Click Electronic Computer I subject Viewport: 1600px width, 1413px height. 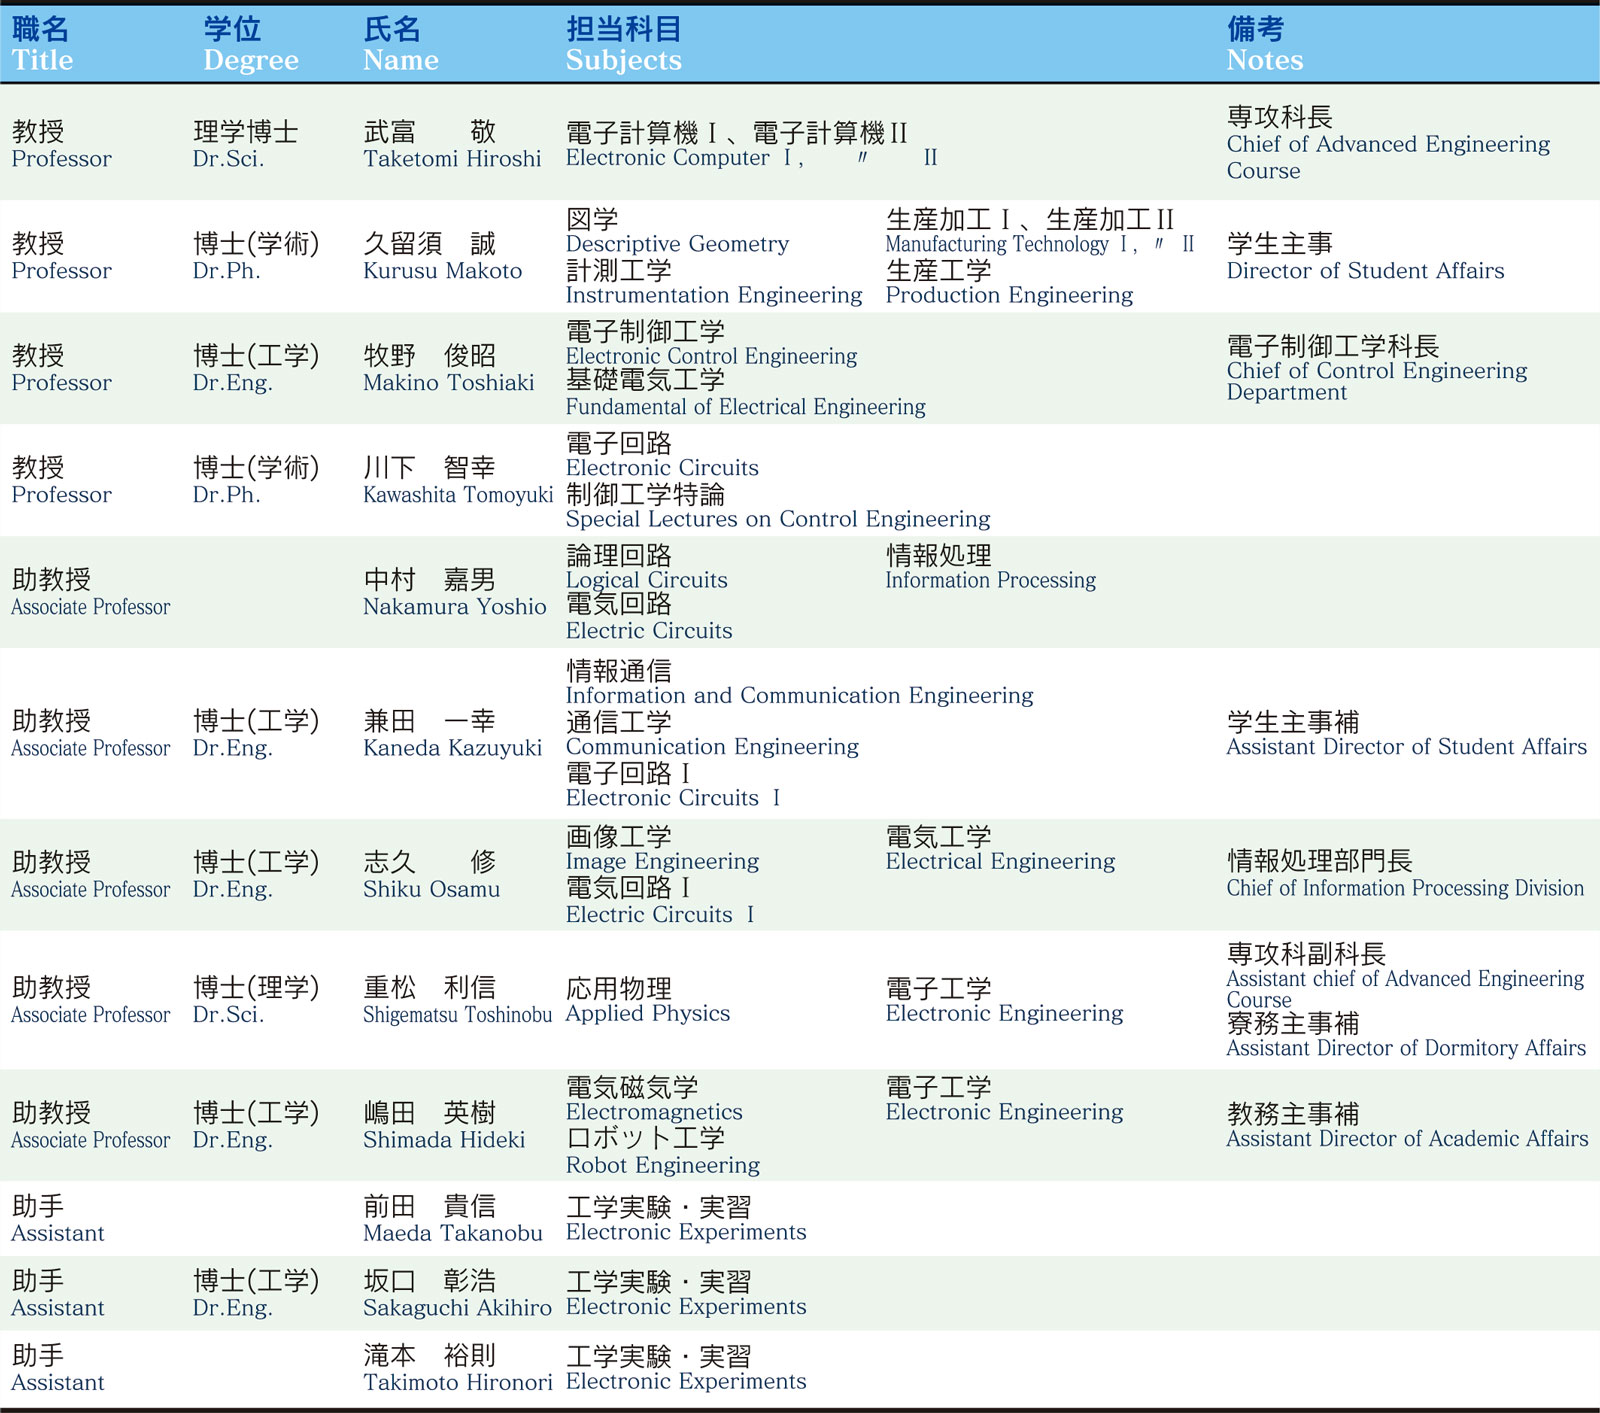(x=683, y=158)
